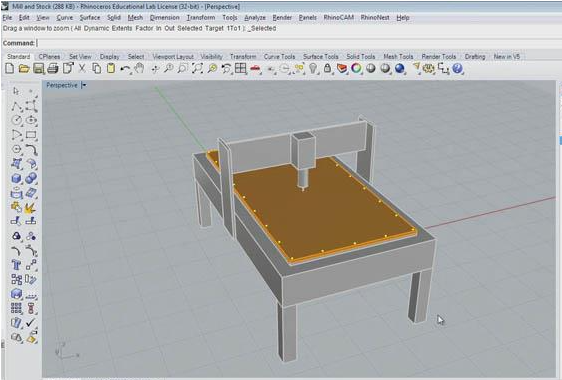Select the Ellipse tool
Viewport: 562px width, 380px height.
point(31,120)
